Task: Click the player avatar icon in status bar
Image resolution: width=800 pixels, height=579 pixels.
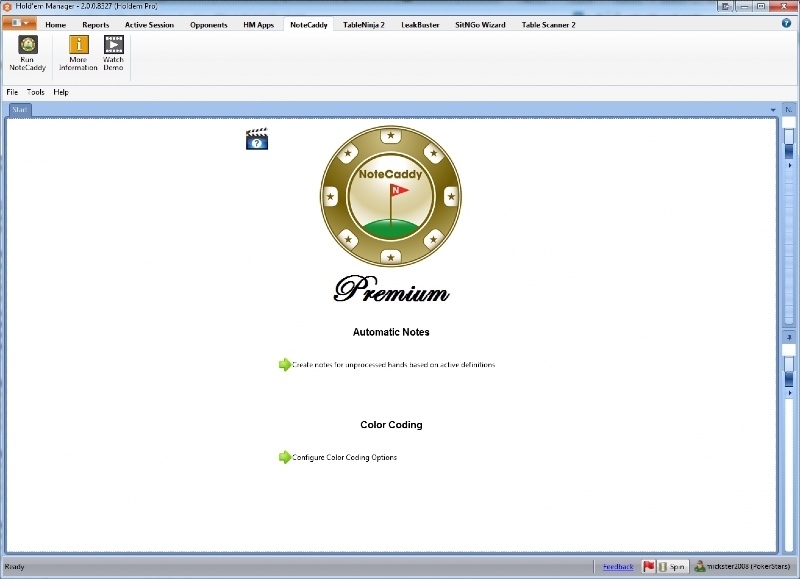Action: click(700, 566)
